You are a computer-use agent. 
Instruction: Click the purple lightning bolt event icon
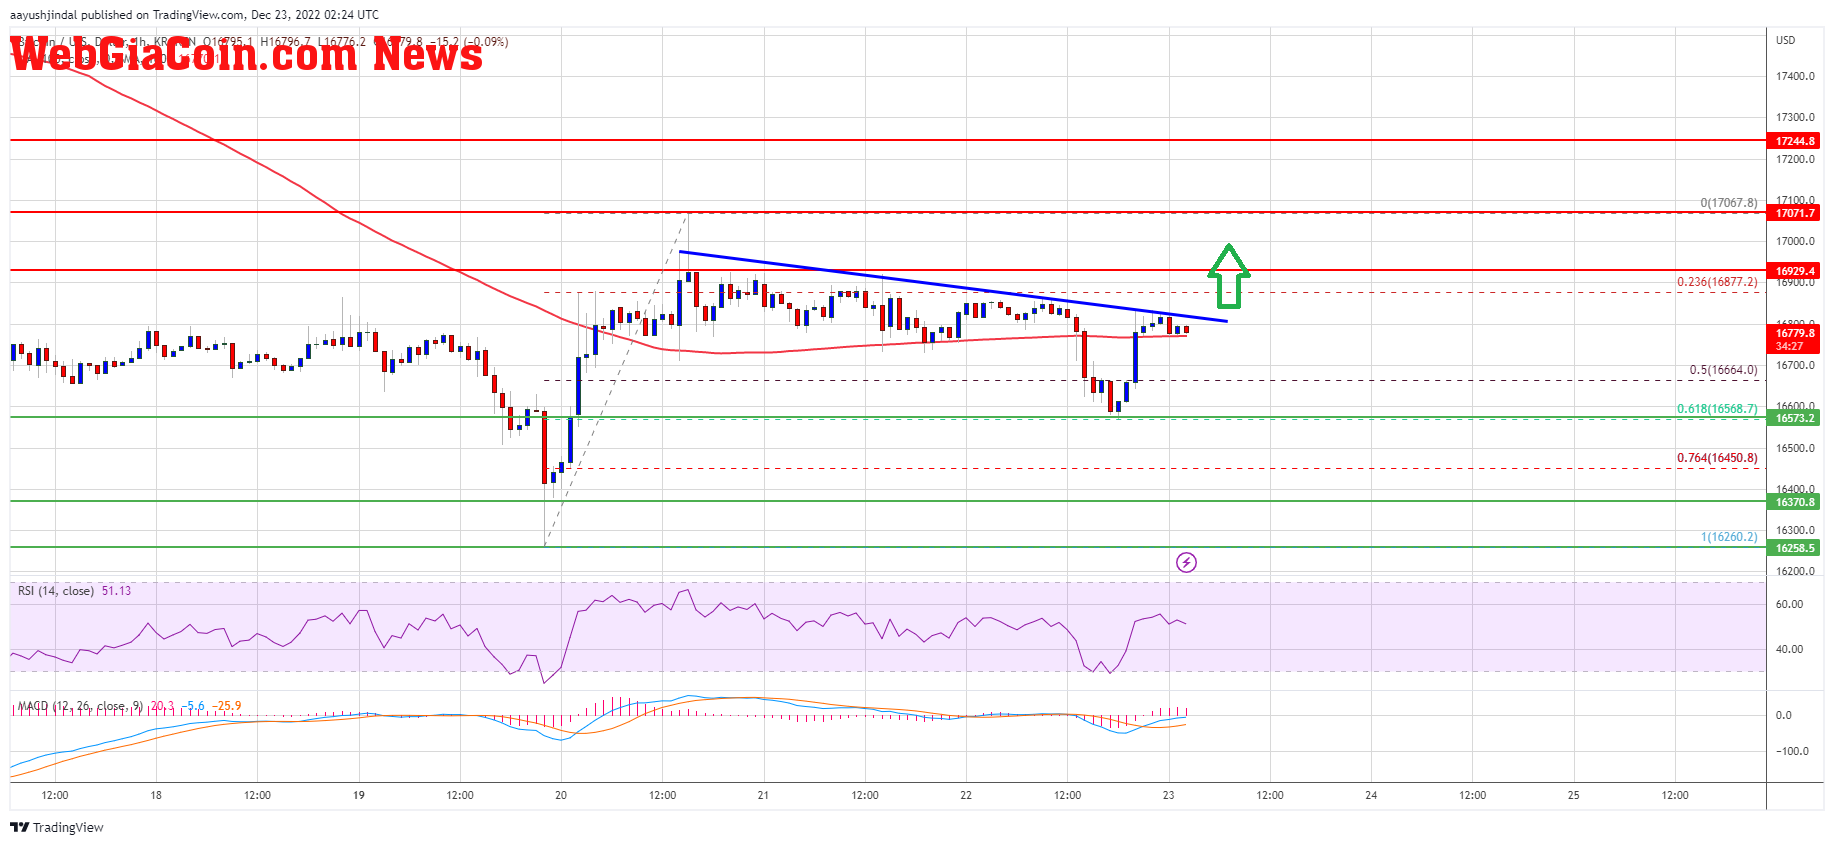[x=1186, y=562]
